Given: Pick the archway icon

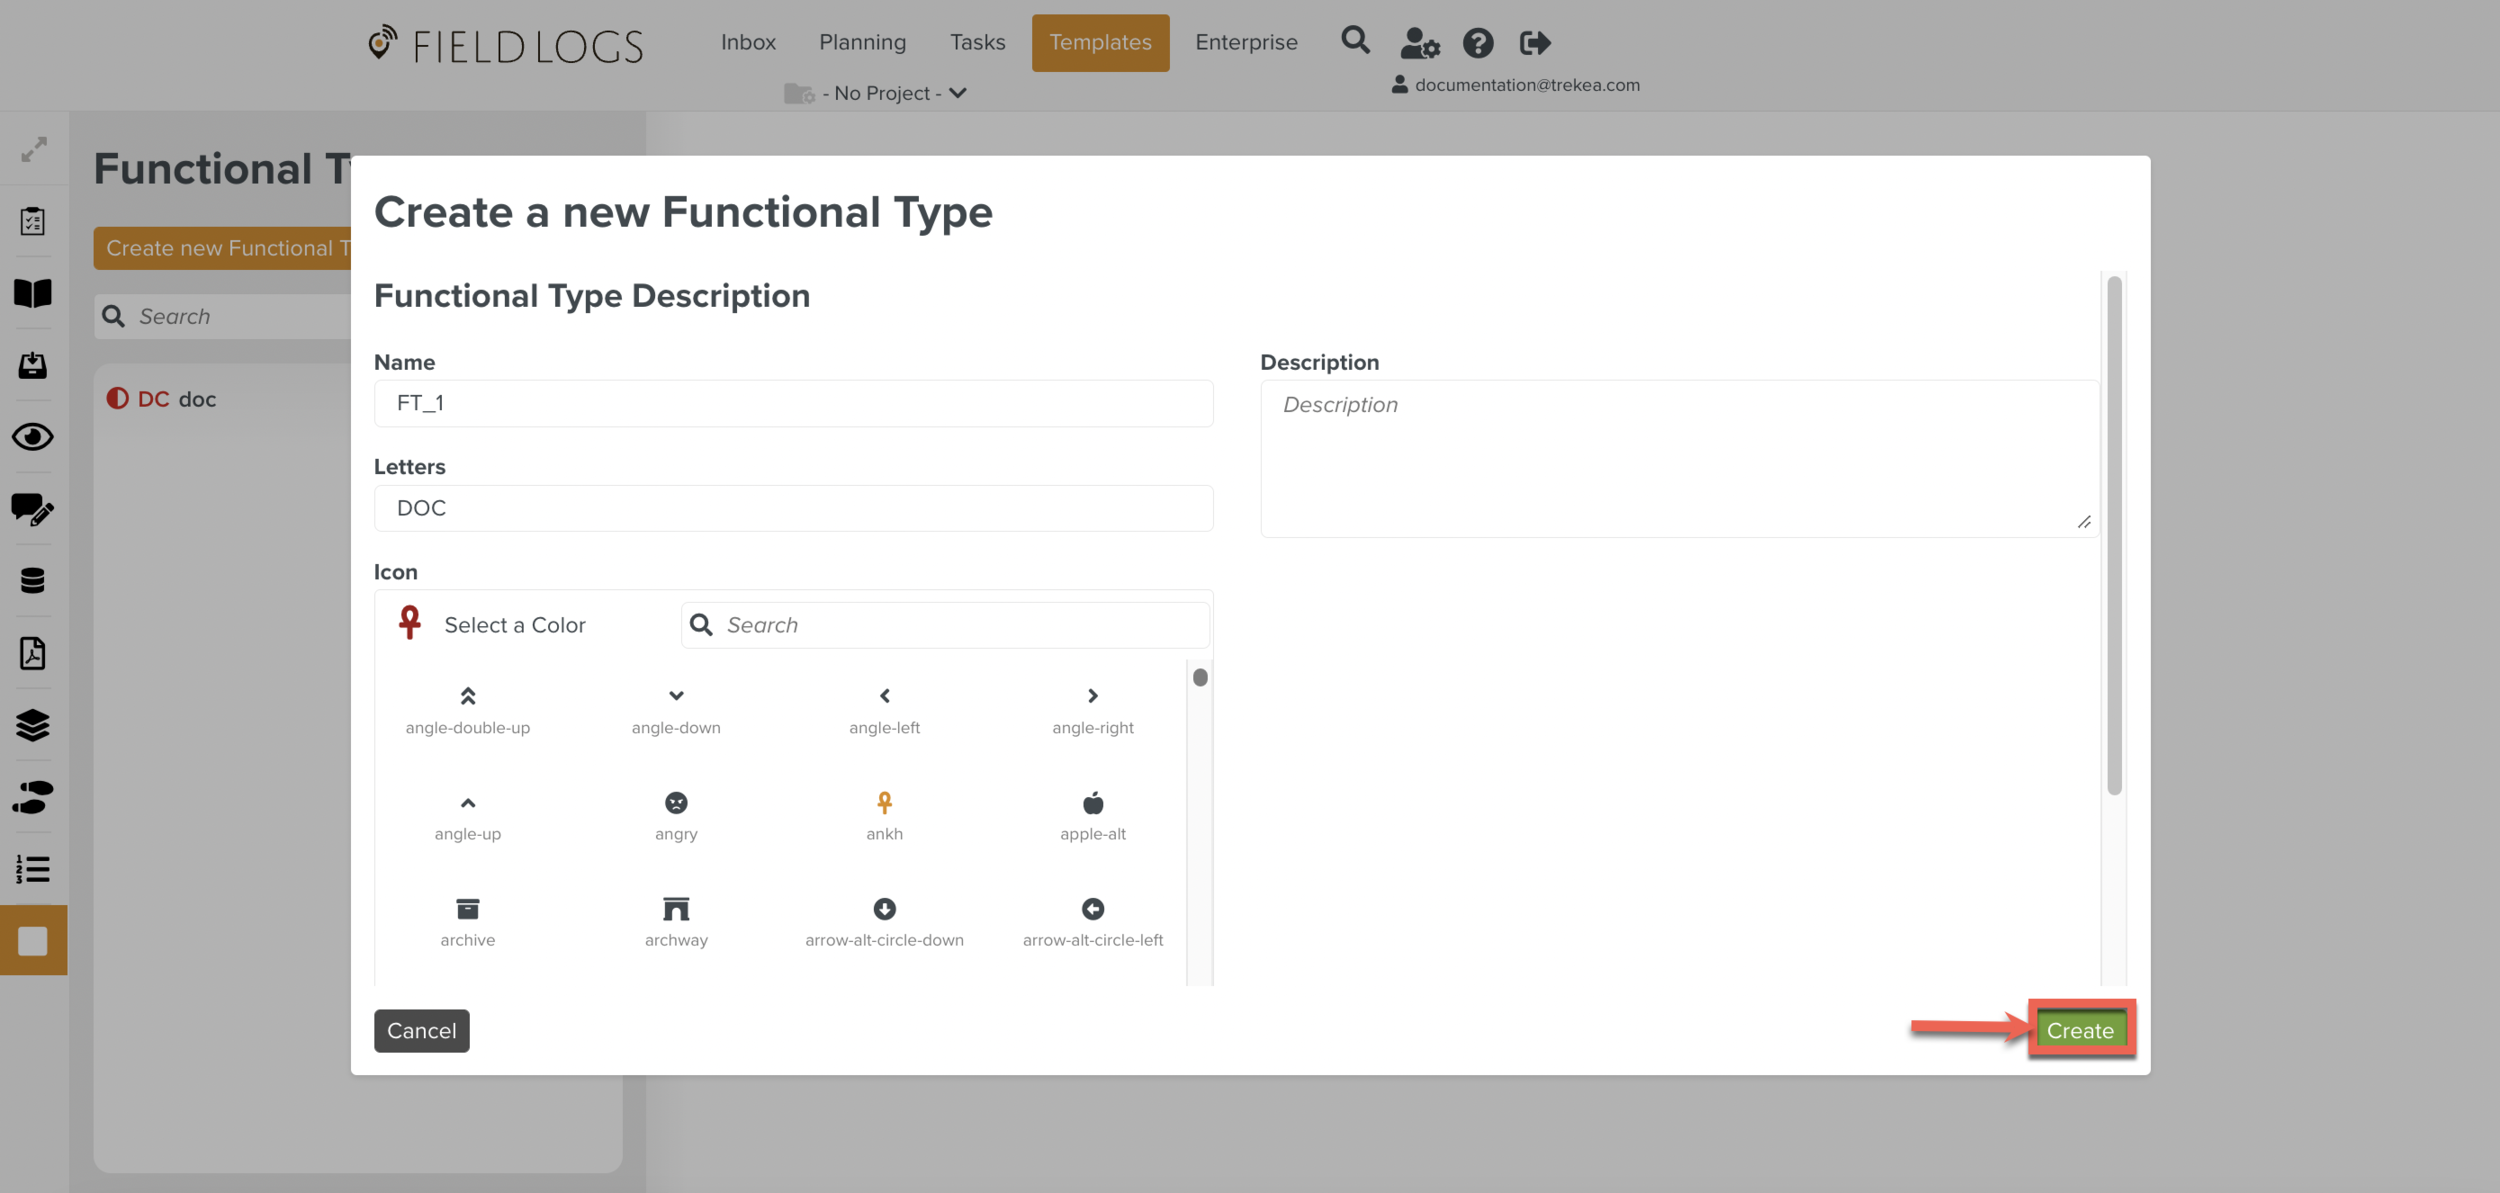Looking at the screenshot, I should pos(676,909).
